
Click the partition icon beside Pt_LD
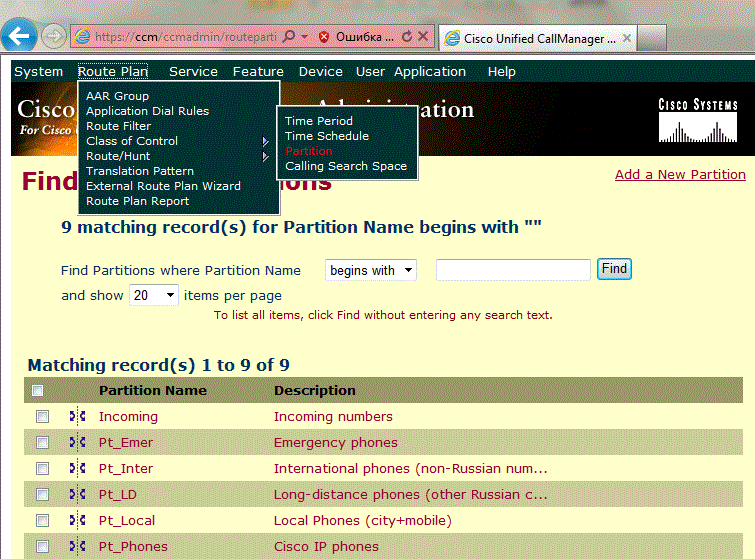[77, 494]
